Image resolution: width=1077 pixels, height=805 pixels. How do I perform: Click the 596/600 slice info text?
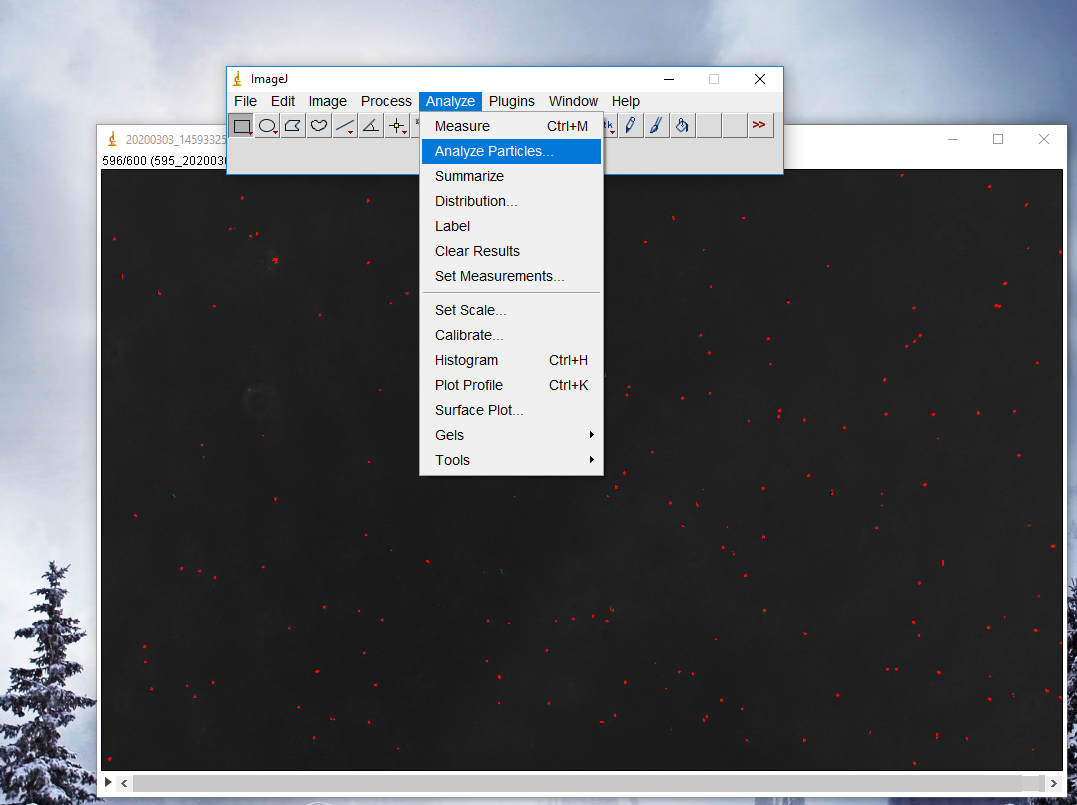point(164,161)
